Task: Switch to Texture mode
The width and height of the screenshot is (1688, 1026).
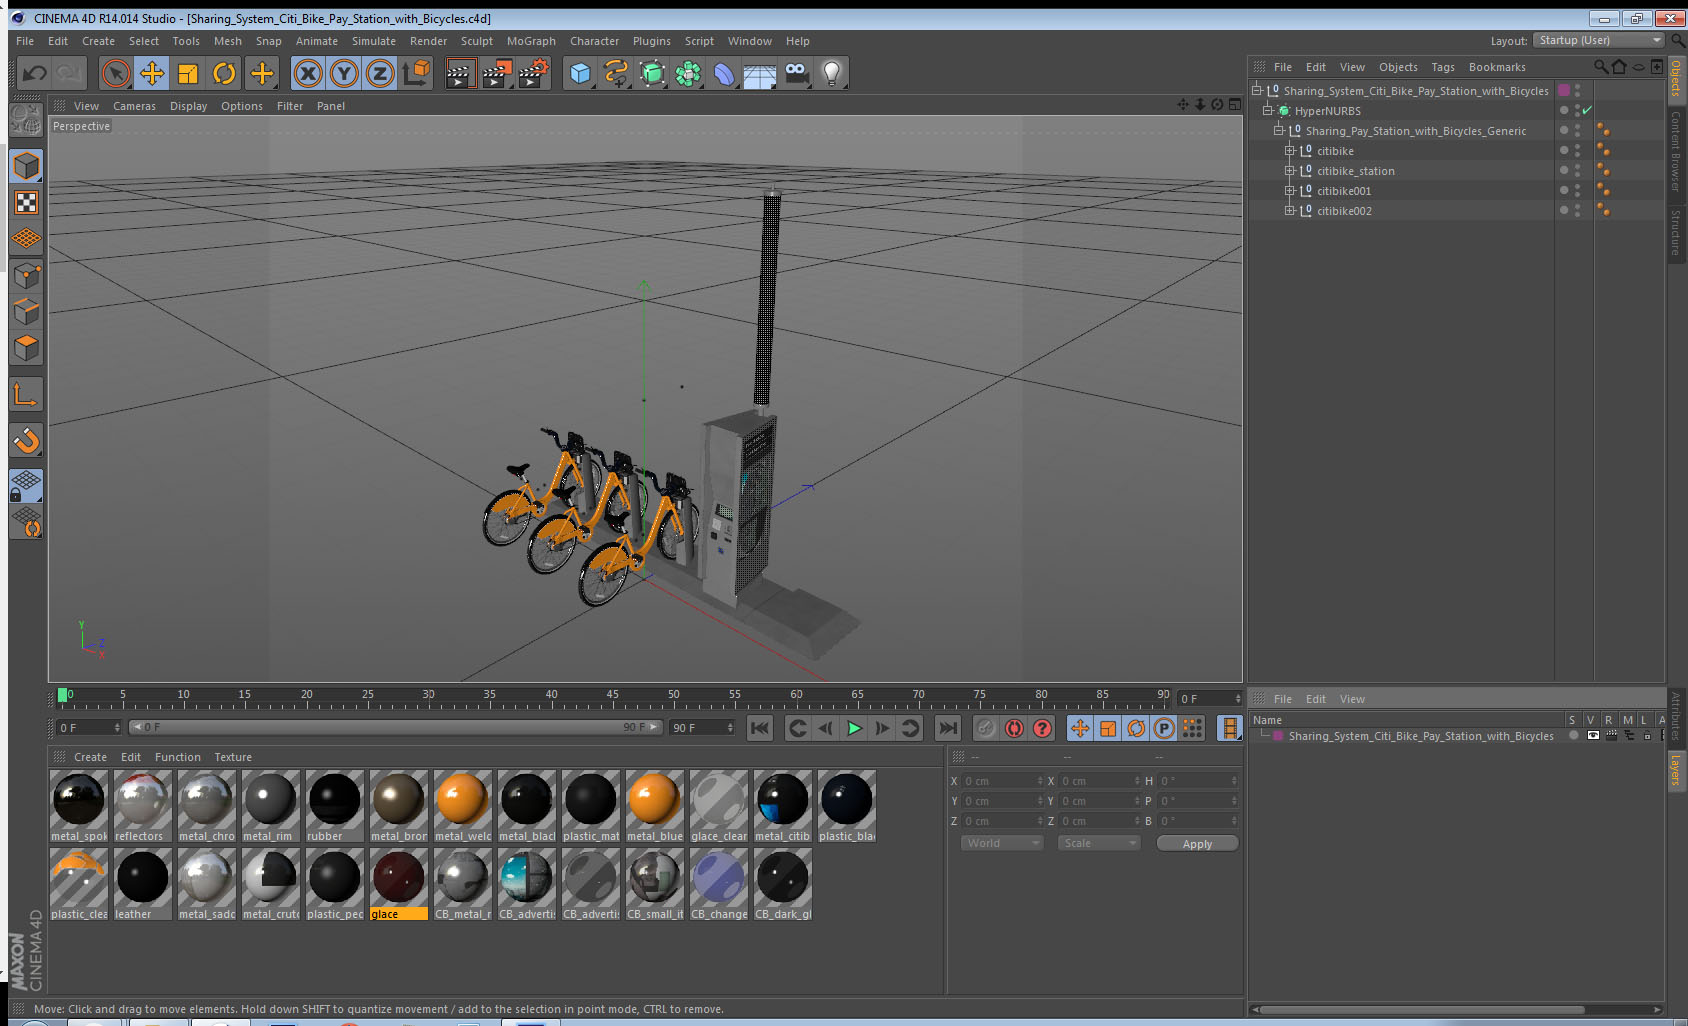Action: (x=26, y=203)
